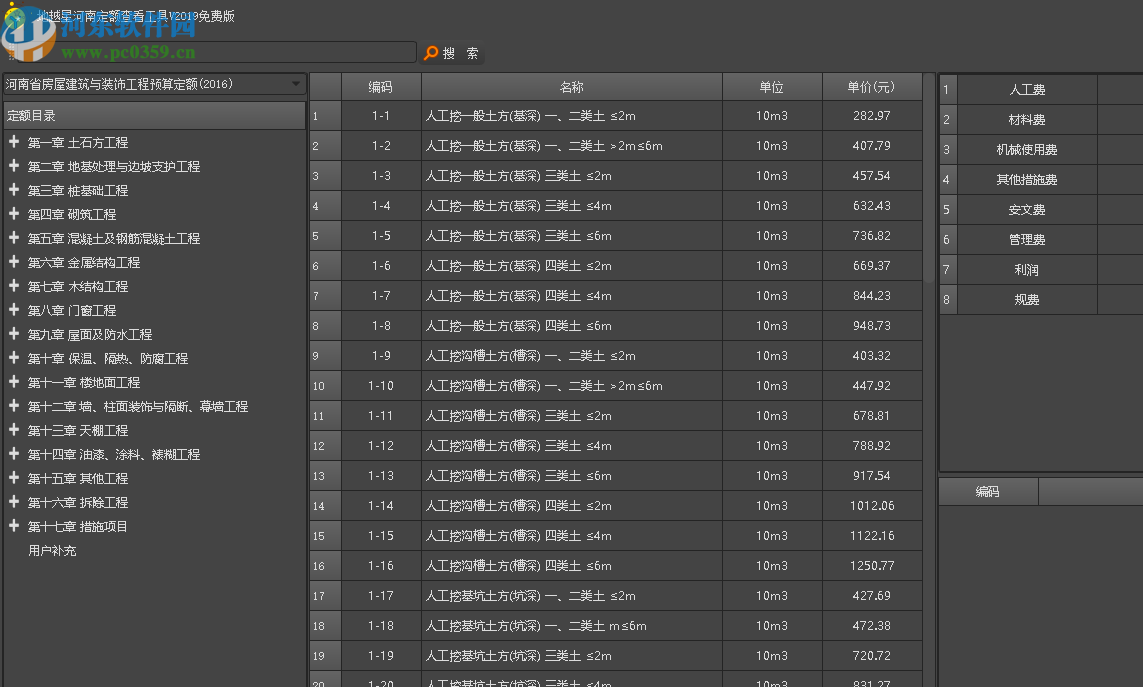Select 第十六章 拆除工程 label

tap(78, 502)
